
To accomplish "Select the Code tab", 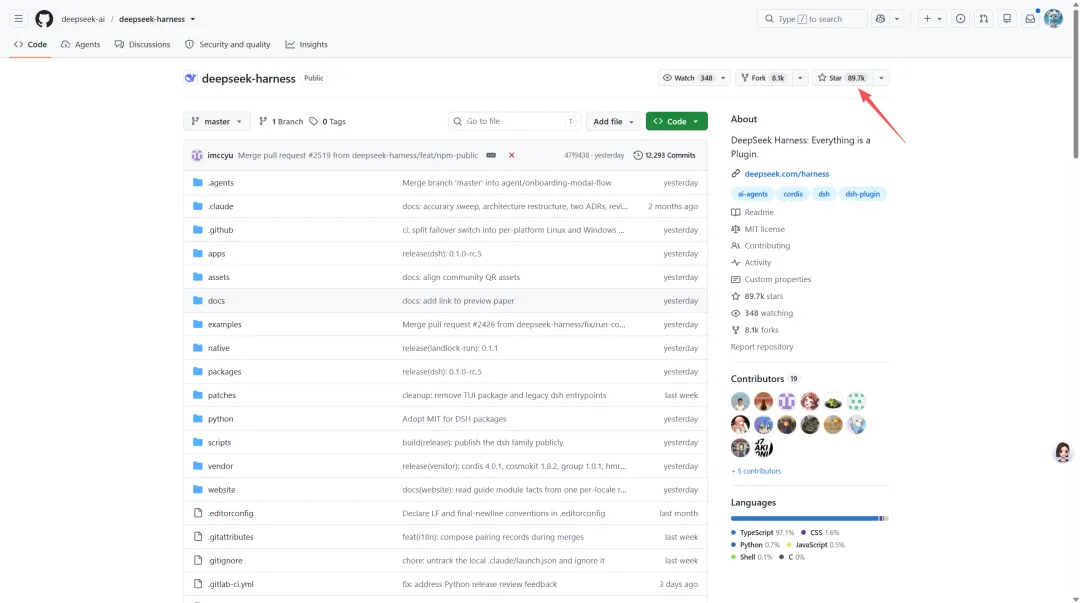I will [x=30, y=44].
